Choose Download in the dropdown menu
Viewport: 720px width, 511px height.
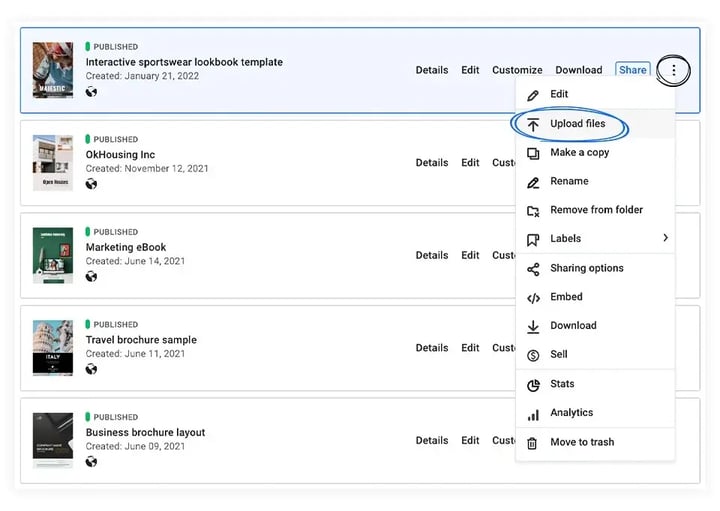595,326
